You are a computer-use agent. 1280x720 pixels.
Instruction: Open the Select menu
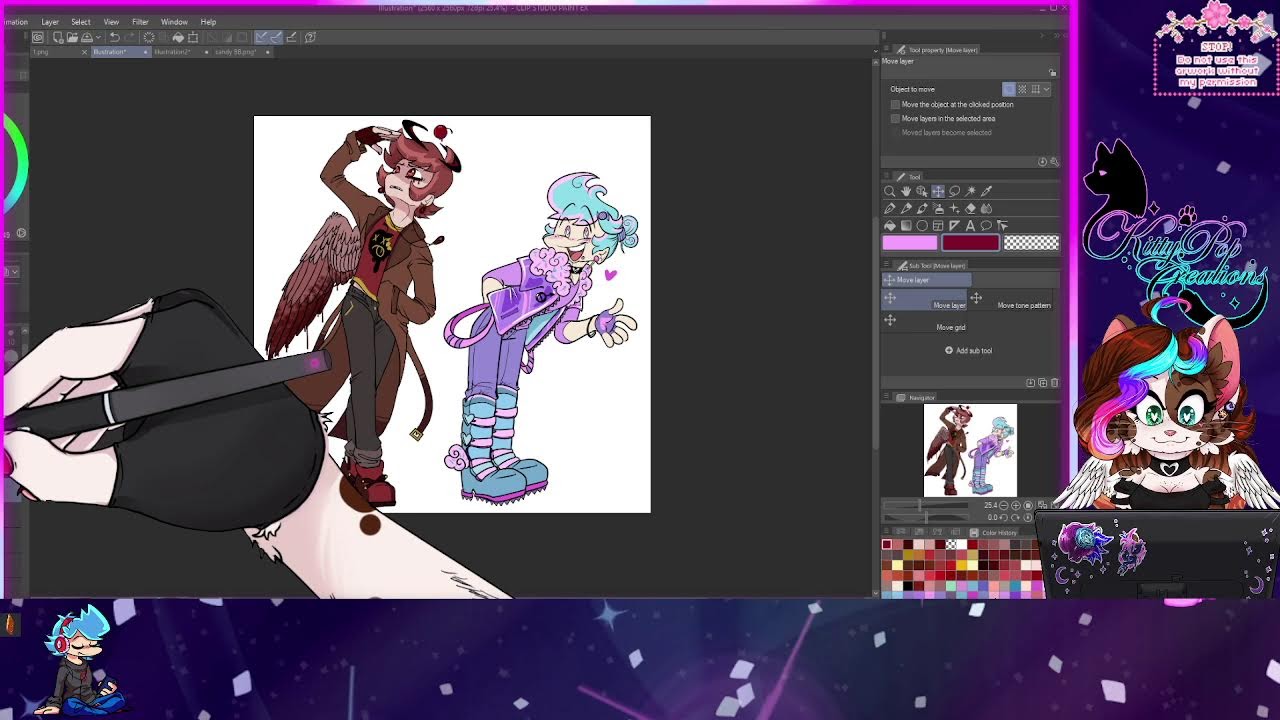(x=81, y=21)
